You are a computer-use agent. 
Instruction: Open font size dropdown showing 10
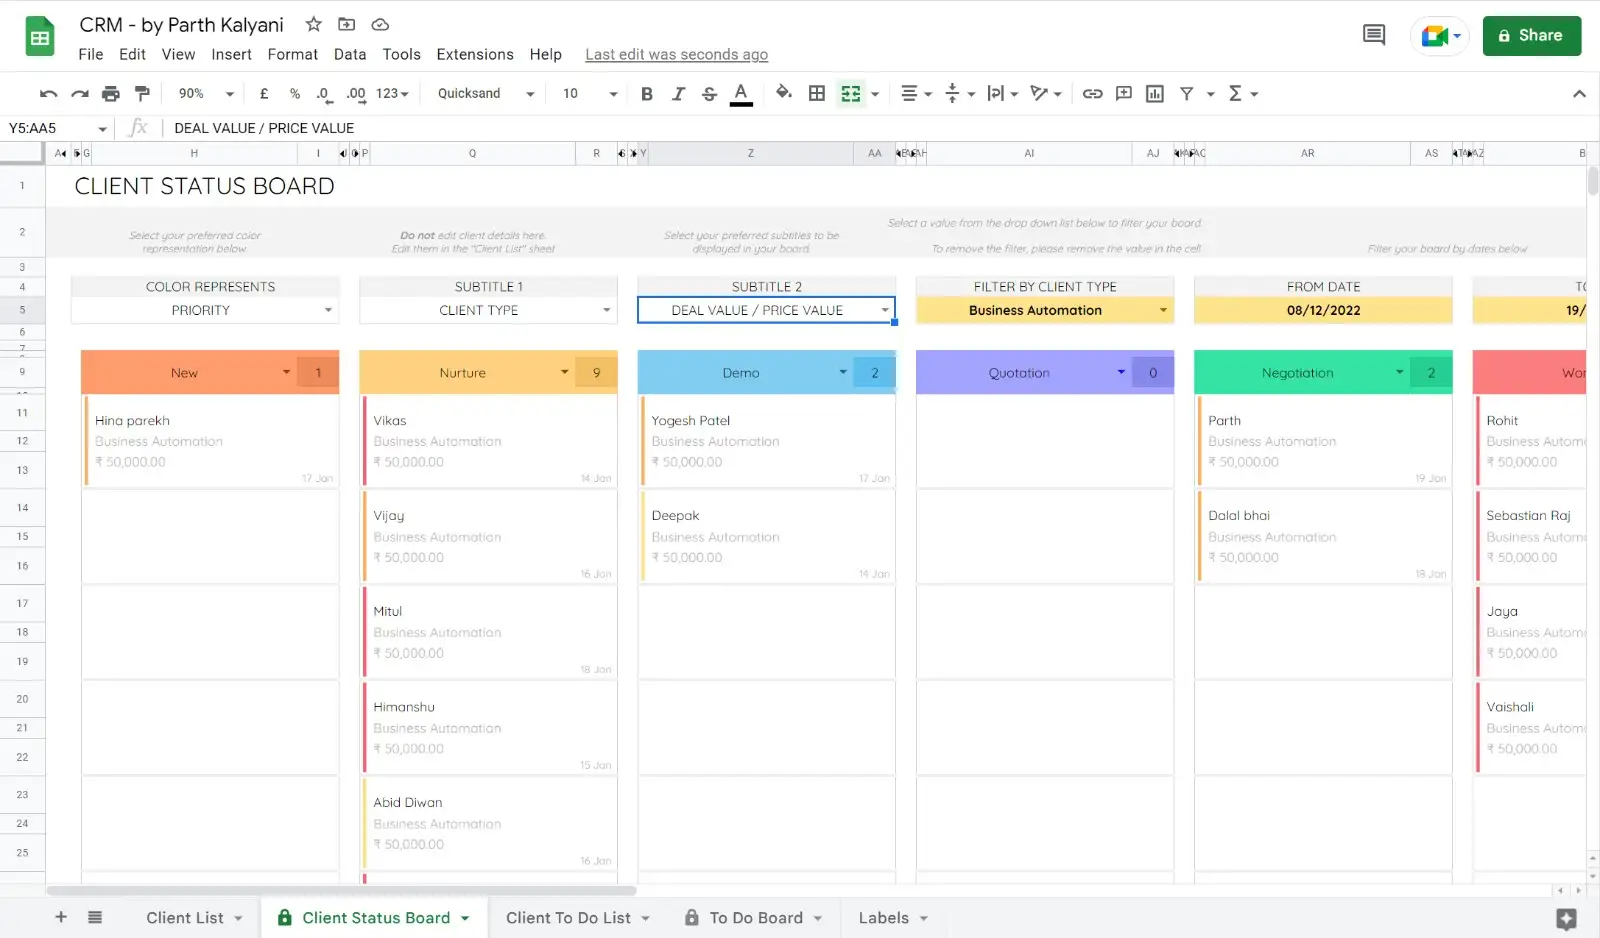[590, 94]
